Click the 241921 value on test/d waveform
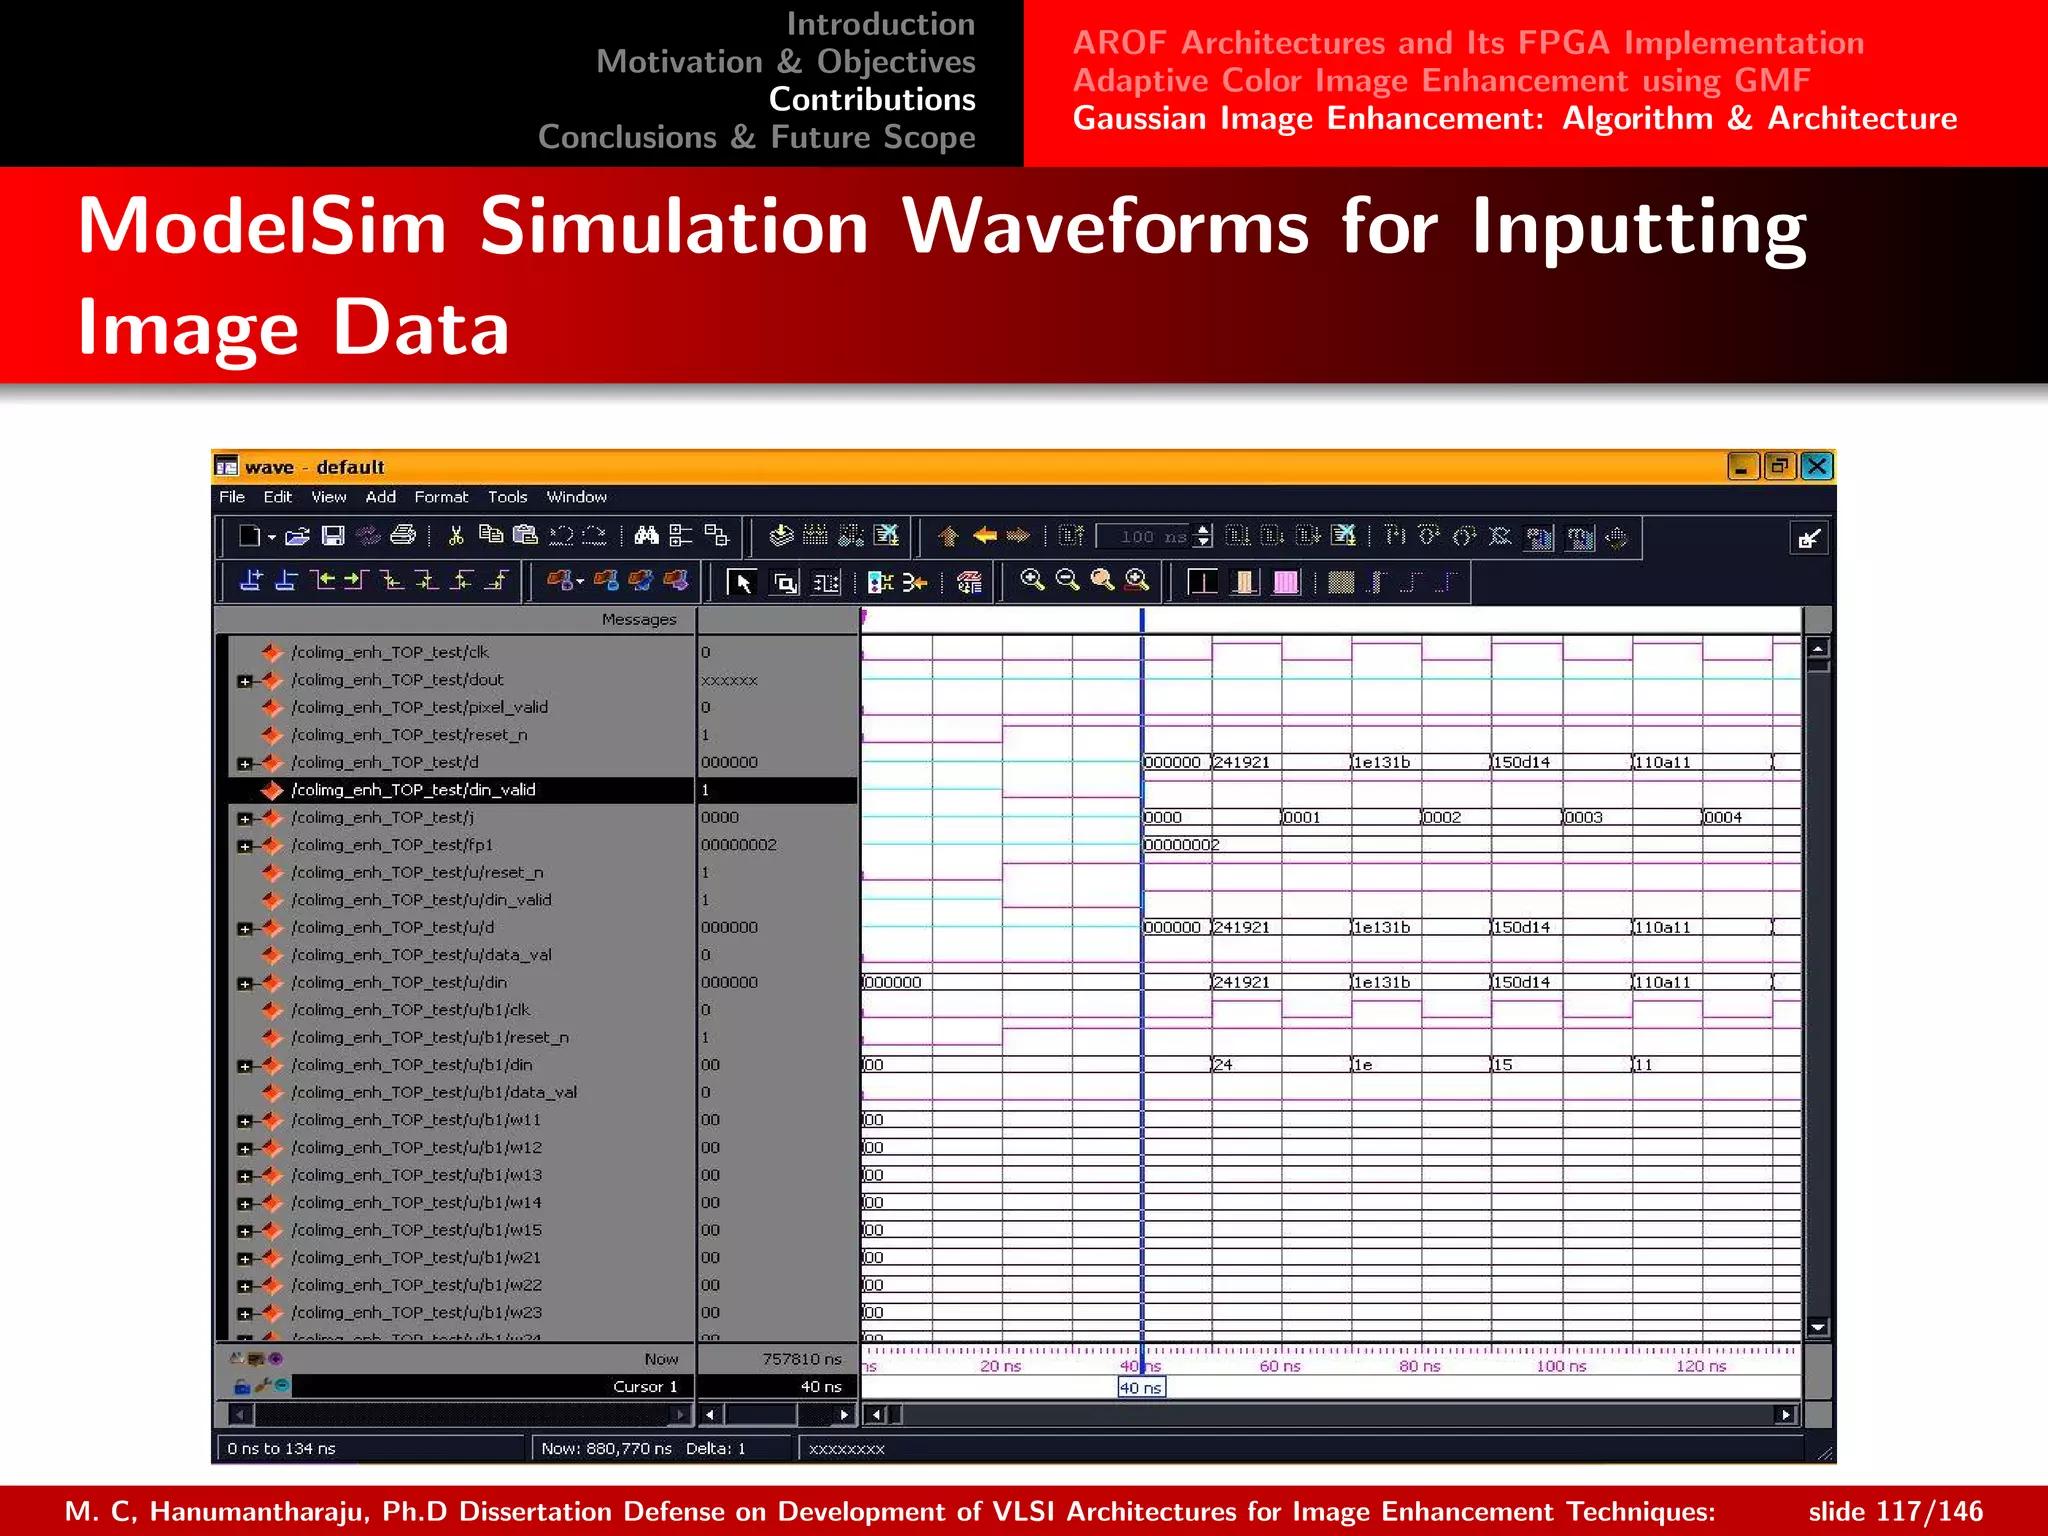This screenshot has width=2048, height=1536. tap(1242, 762)
